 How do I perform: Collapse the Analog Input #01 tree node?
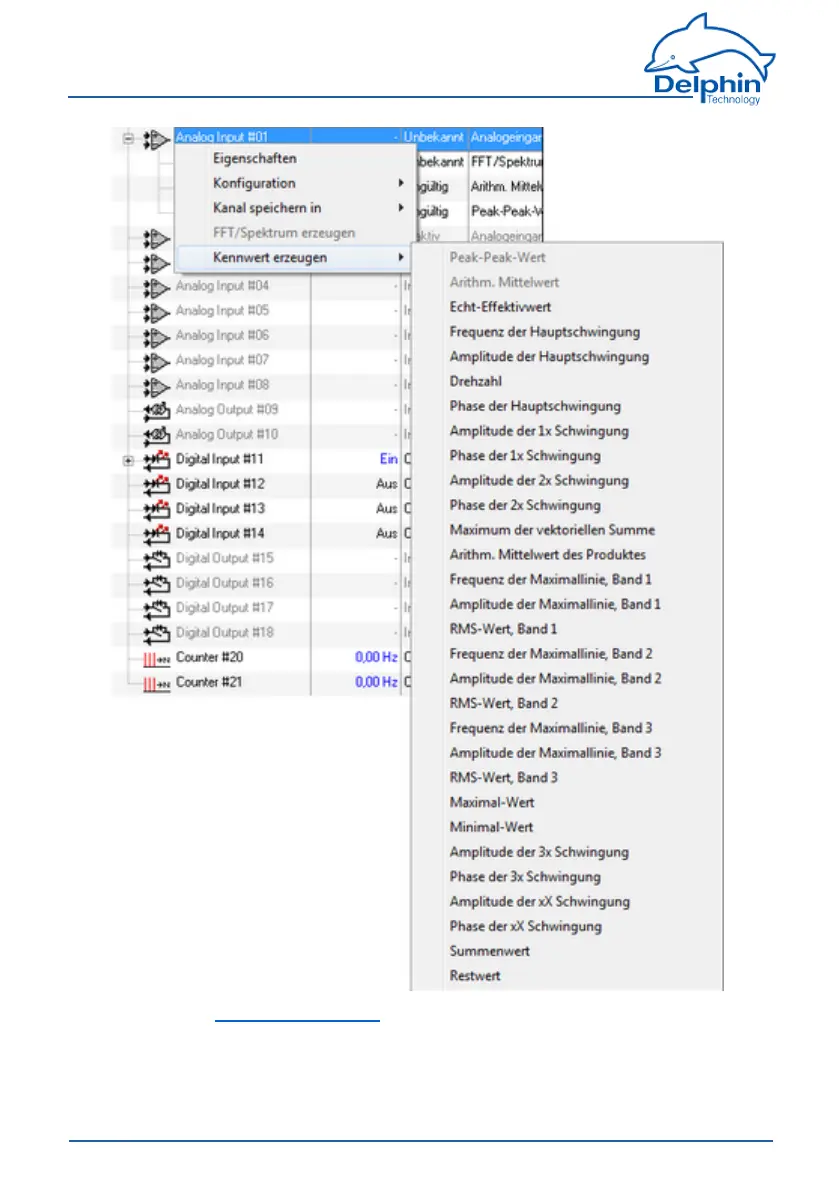click(128, 138)
